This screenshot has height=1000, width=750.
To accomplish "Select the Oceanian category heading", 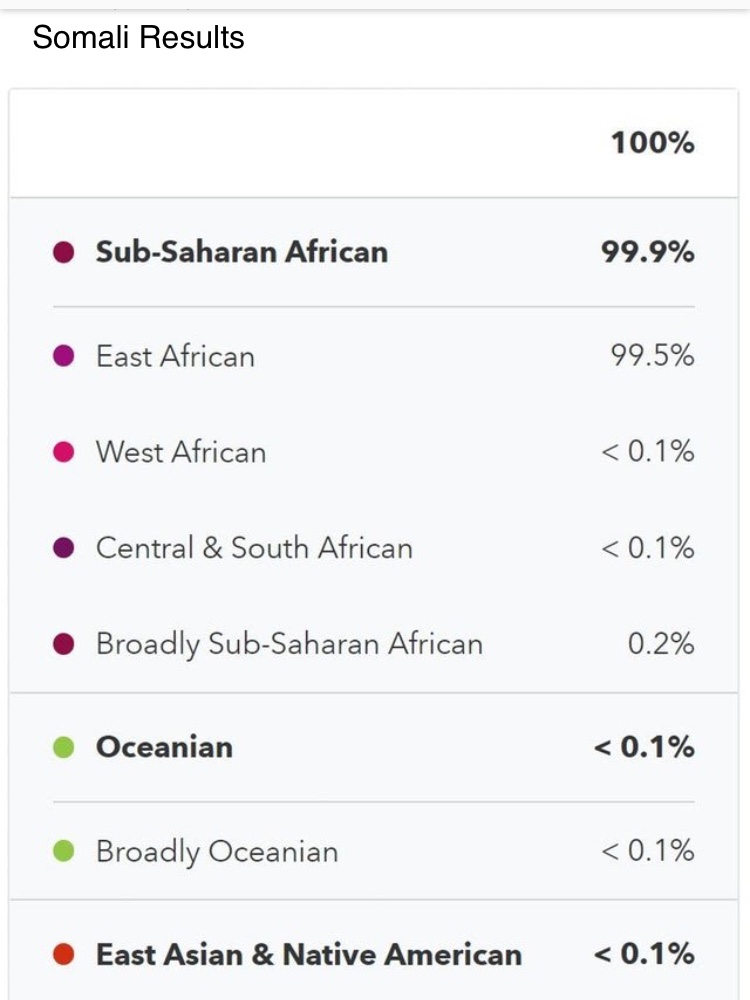I will click(165, 747).
